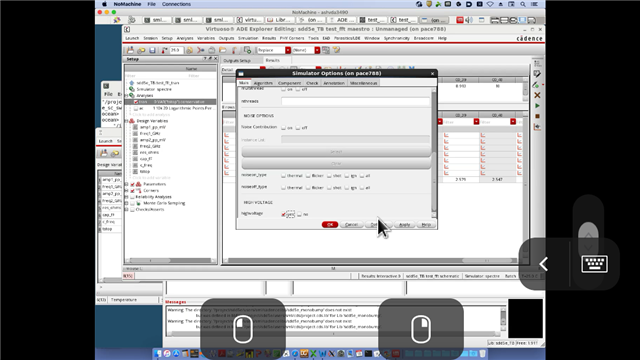Collapse the Analyses tree node

coord(127,96)
